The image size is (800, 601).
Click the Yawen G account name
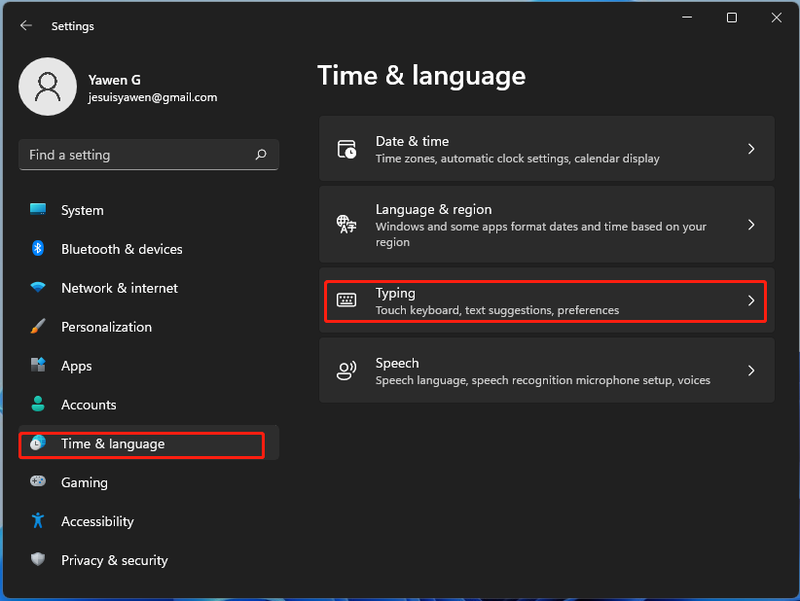click(114, 80)
